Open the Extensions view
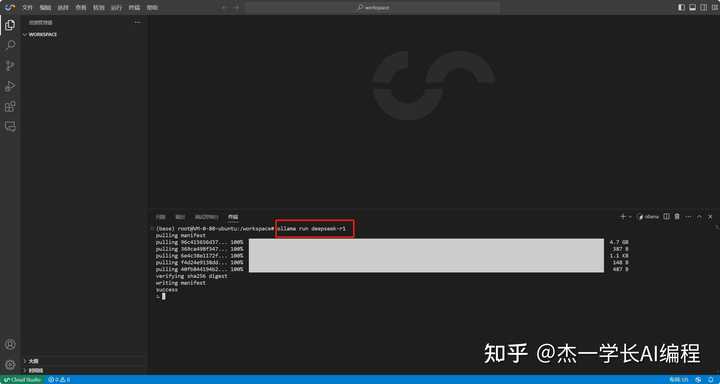This screenshot has width=720, height=384. [x=10, y=107]
